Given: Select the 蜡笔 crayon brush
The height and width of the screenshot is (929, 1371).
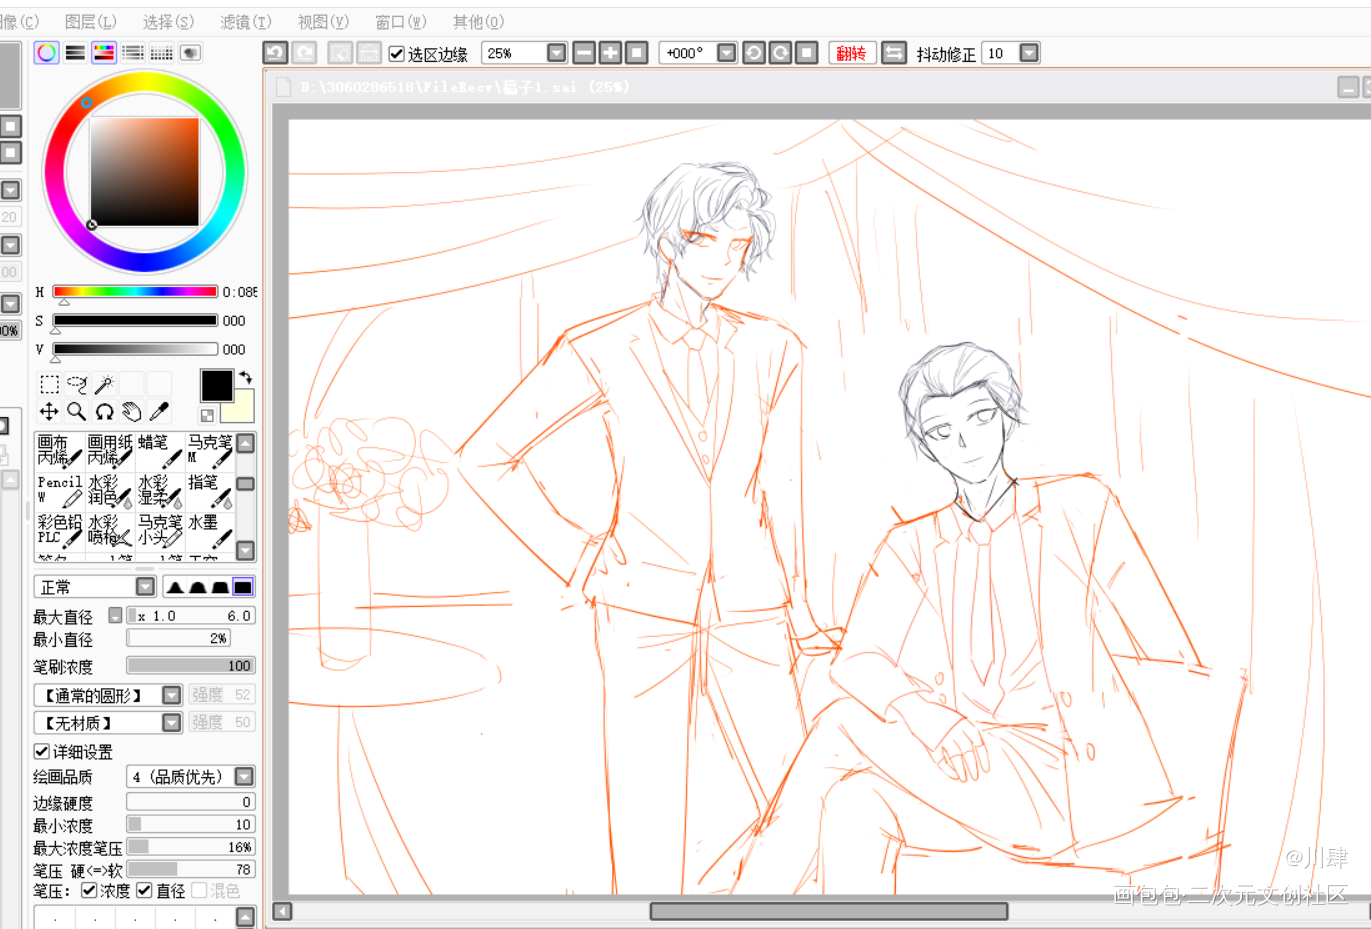Looking at the screenshot, I should click(x=160, y=450).
